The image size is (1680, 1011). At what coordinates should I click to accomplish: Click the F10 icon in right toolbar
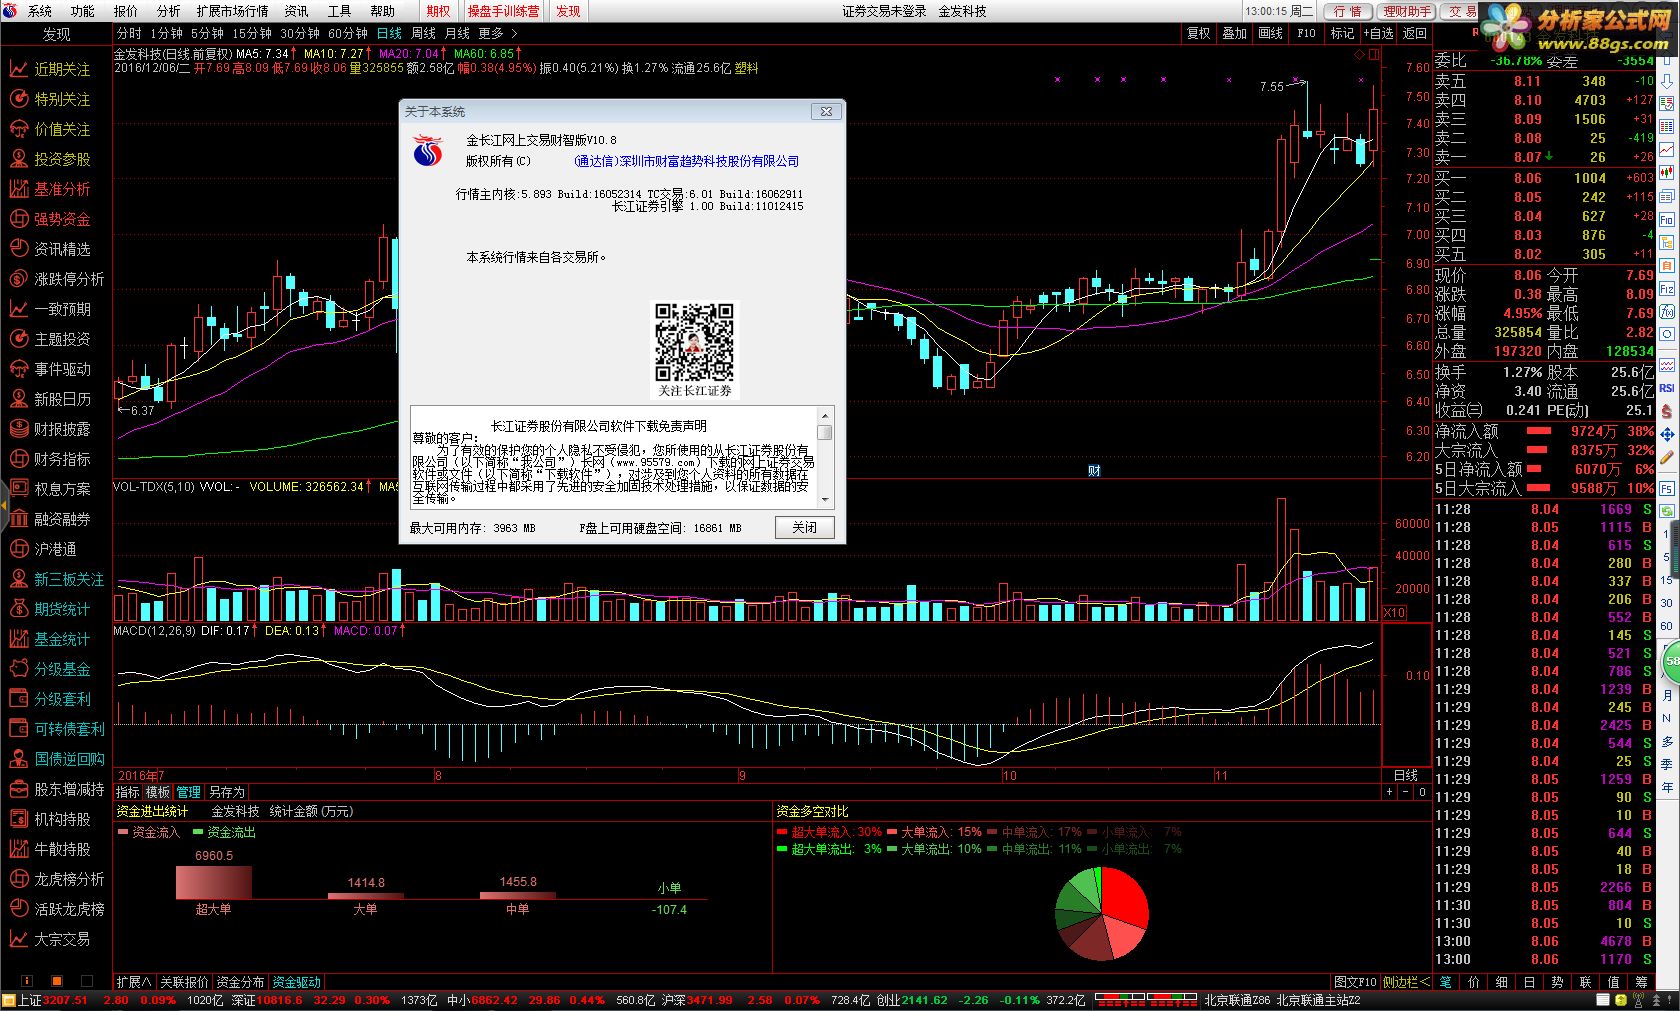[1667, 219]
